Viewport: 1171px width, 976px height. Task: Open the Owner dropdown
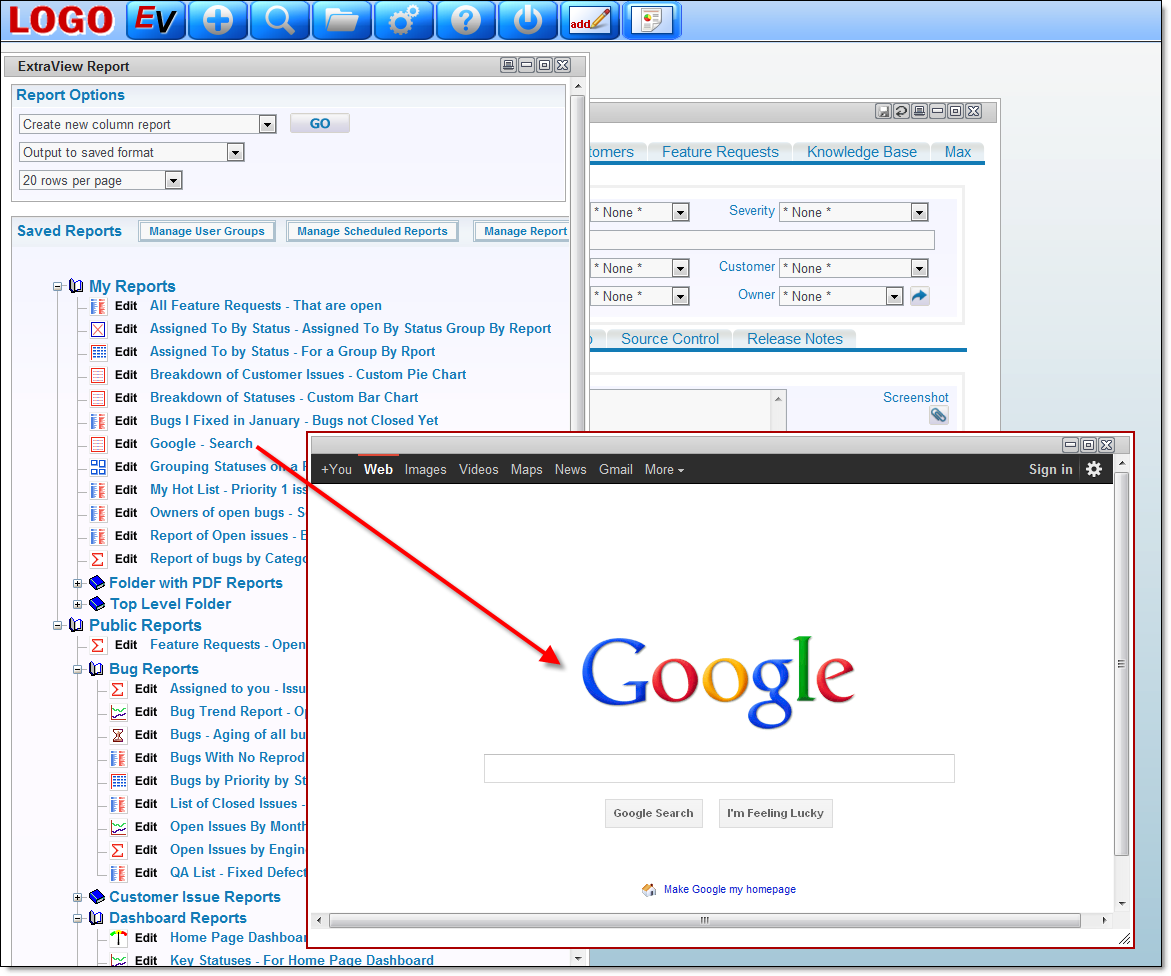coord(894,296)
